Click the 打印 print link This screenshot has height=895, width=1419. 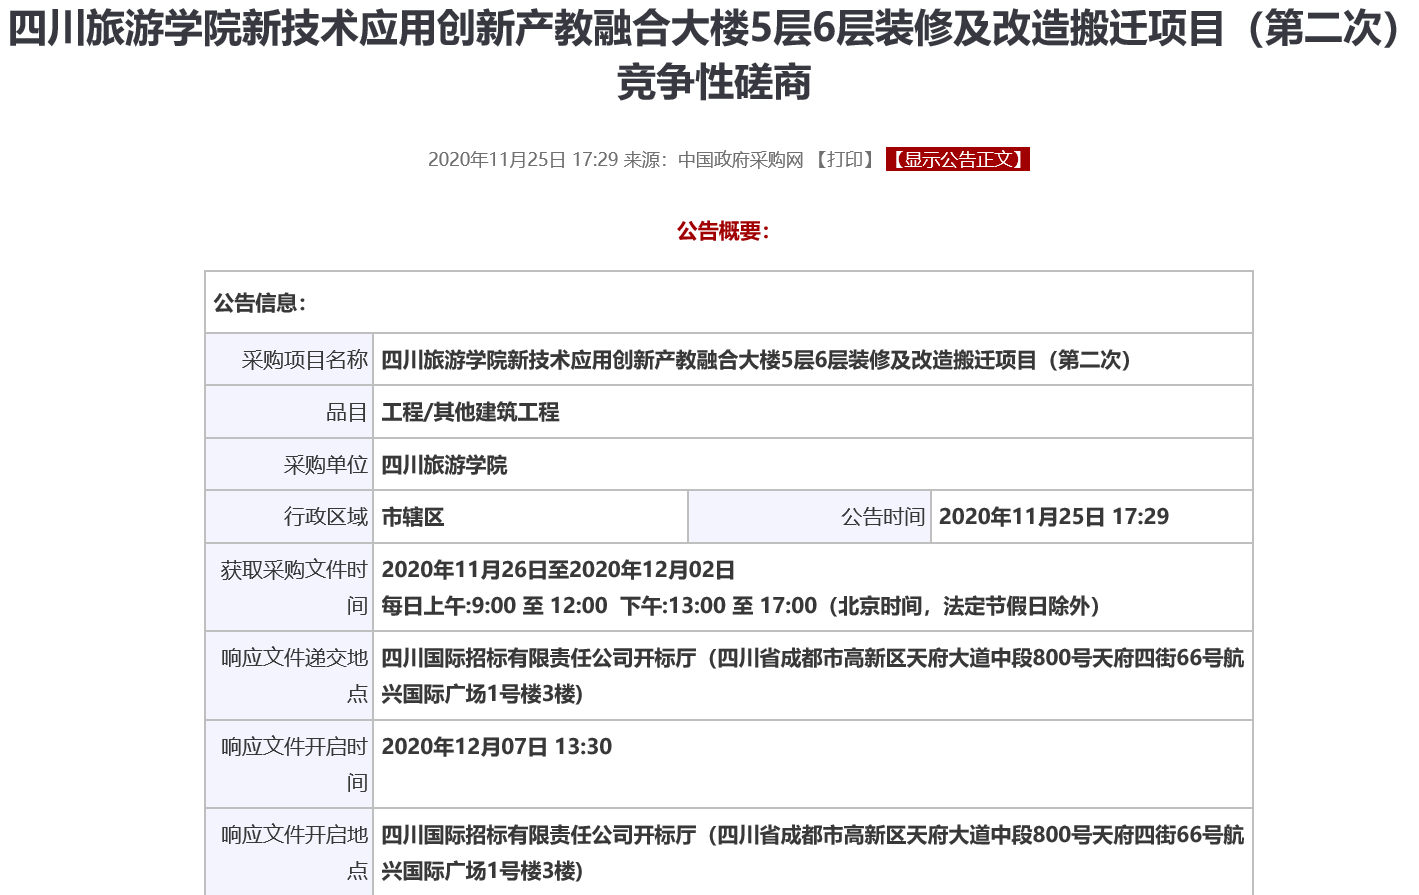click(x=845, y=160)
